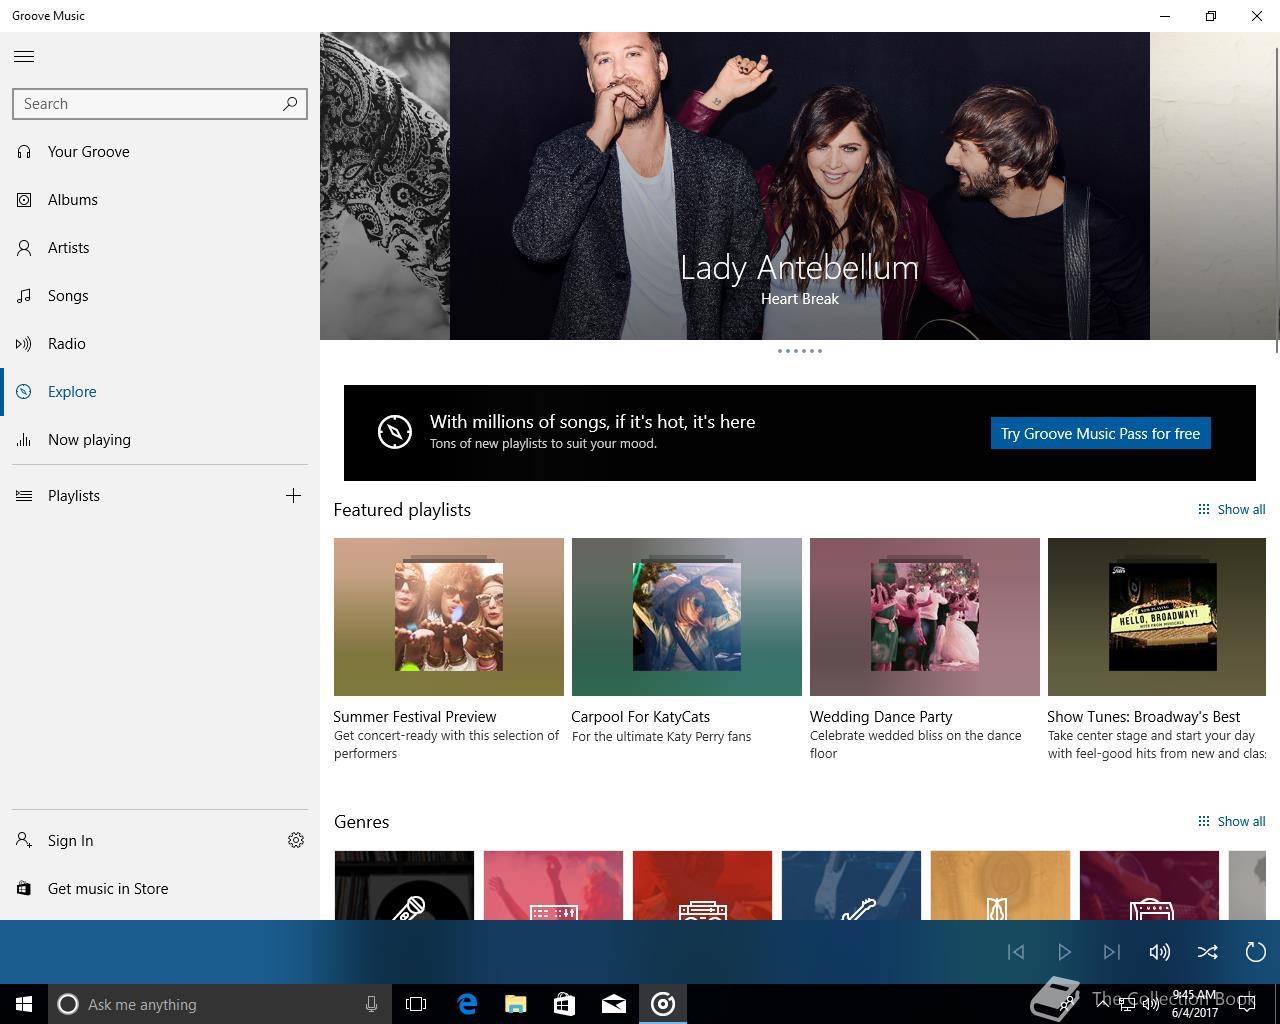
Task: Click Groove Music taskbar icon
Action: tap(663, 1004)
